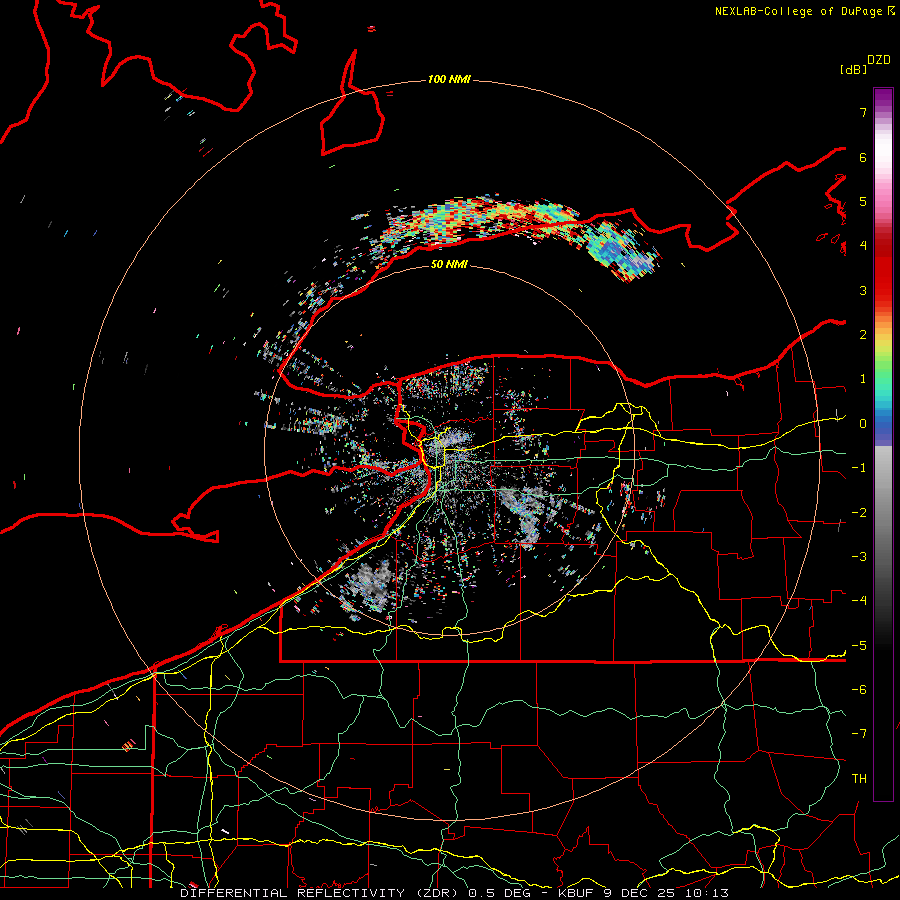Click the 5 value on the color scale

863,201
